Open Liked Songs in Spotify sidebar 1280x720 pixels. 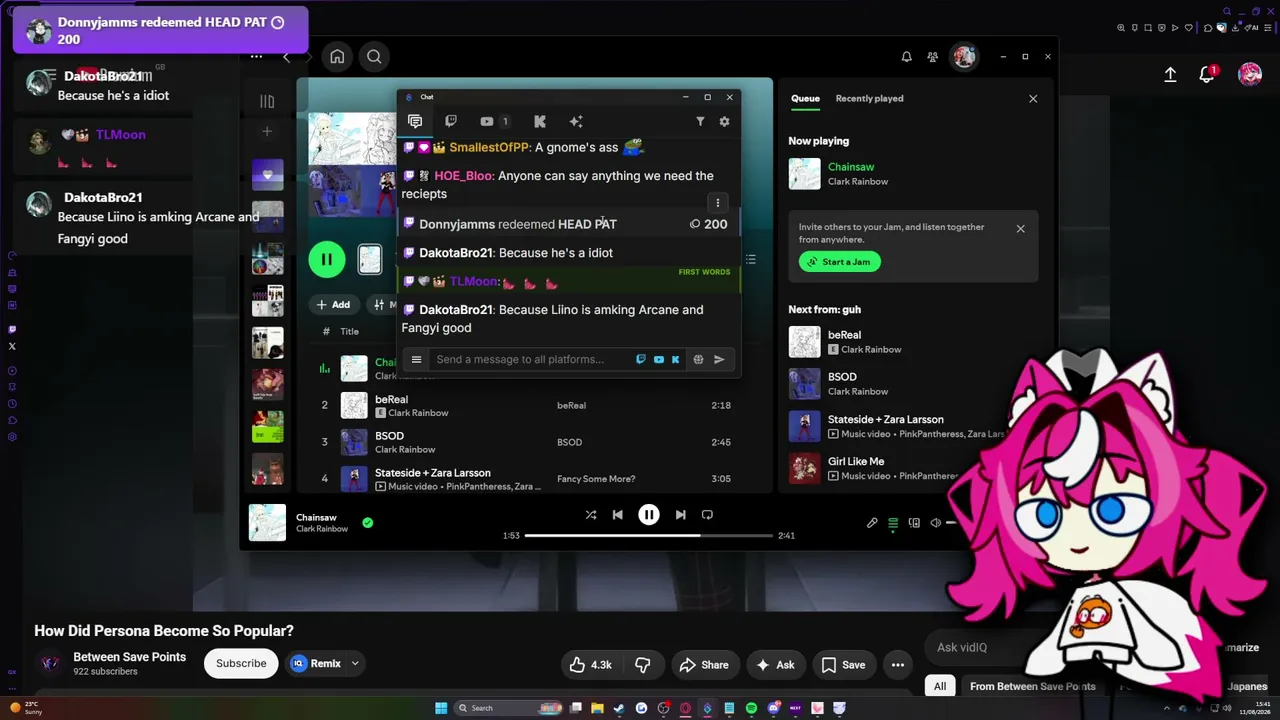pyautogui.click(x=267, y=175)
